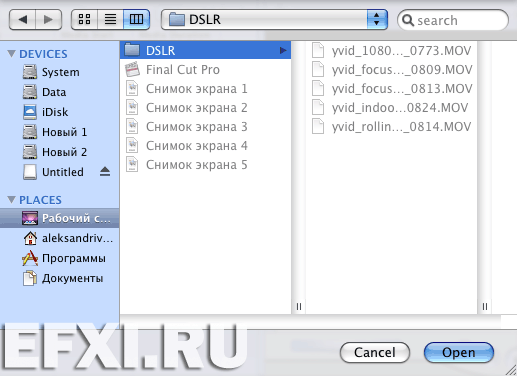Select file yvid_indoo...0824.MOV

391,107
